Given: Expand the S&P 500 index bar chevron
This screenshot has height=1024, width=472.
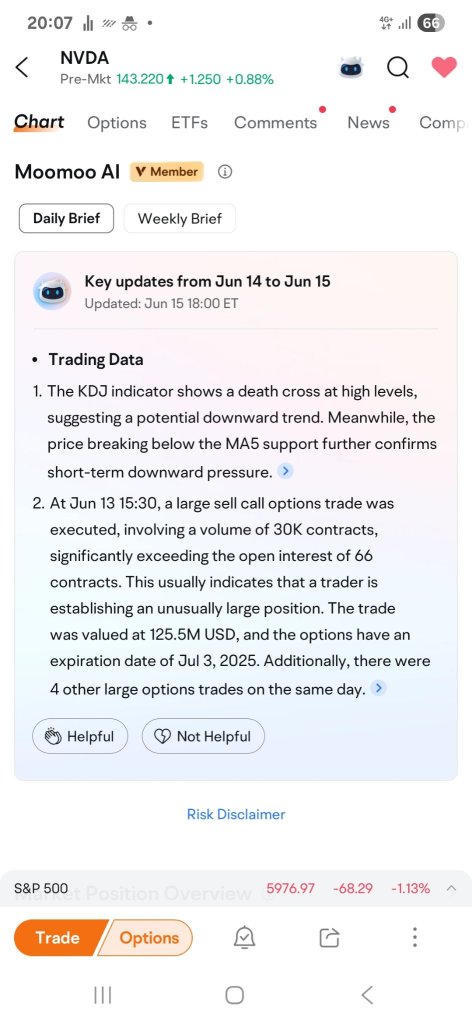Looking at the screenshot, I should pos(451,888).
